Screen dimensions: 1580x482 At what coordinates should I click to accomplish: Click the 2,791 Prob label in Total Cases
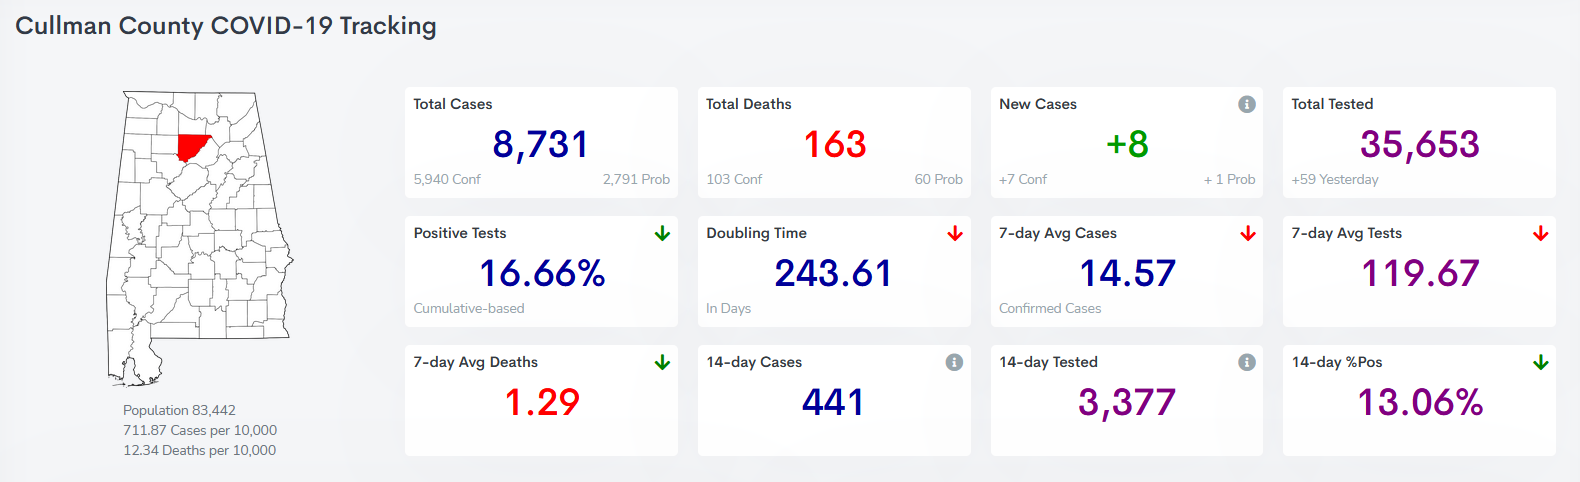pos(636,179)
